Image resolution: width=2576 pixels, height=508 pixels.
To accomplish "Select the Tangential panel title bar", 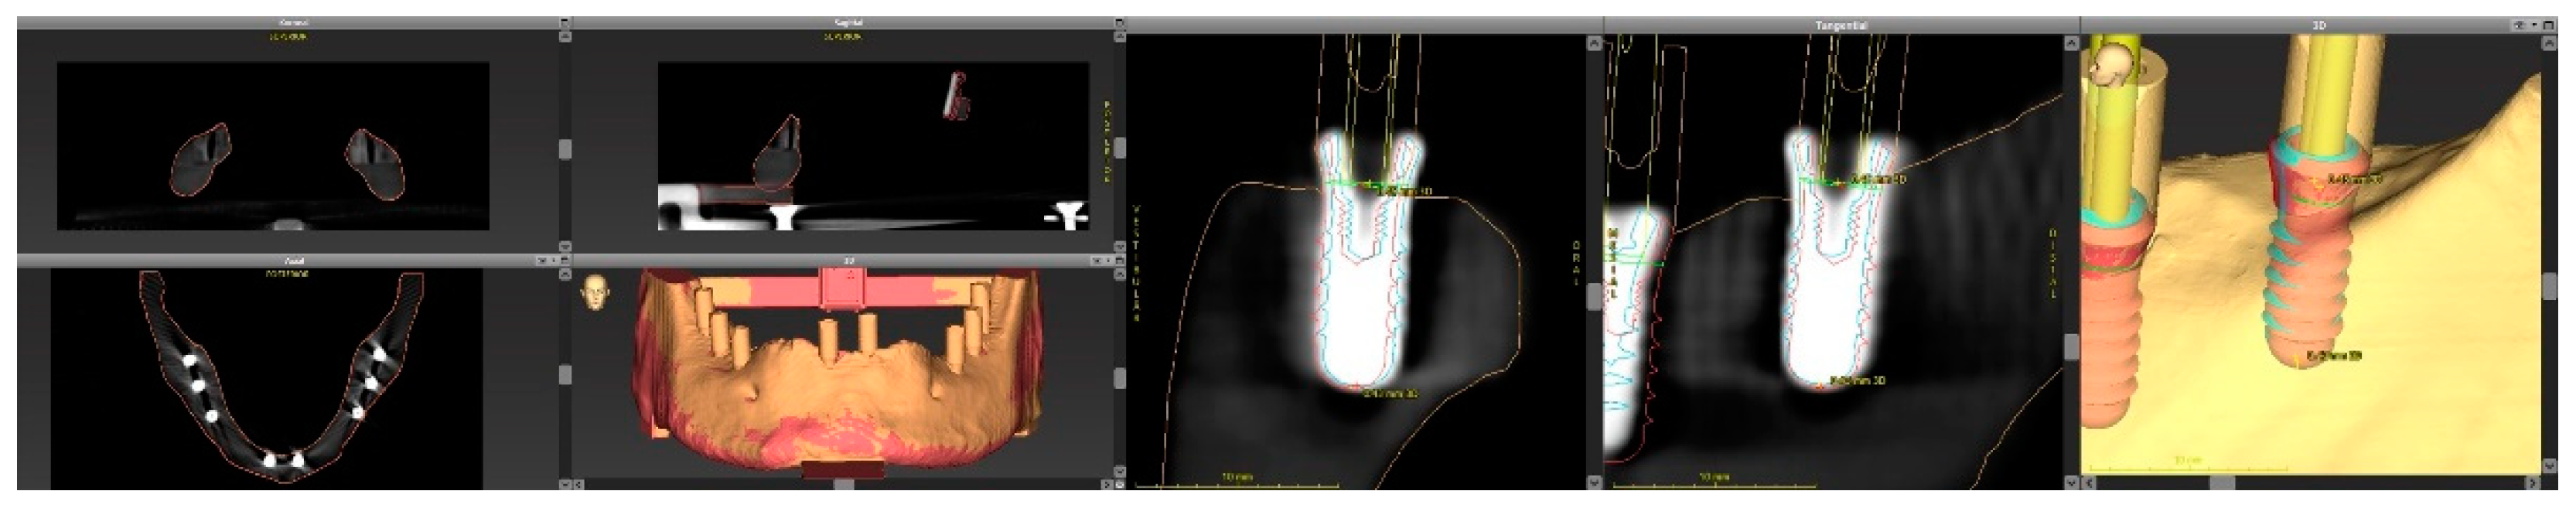I will click(1840, 25).
